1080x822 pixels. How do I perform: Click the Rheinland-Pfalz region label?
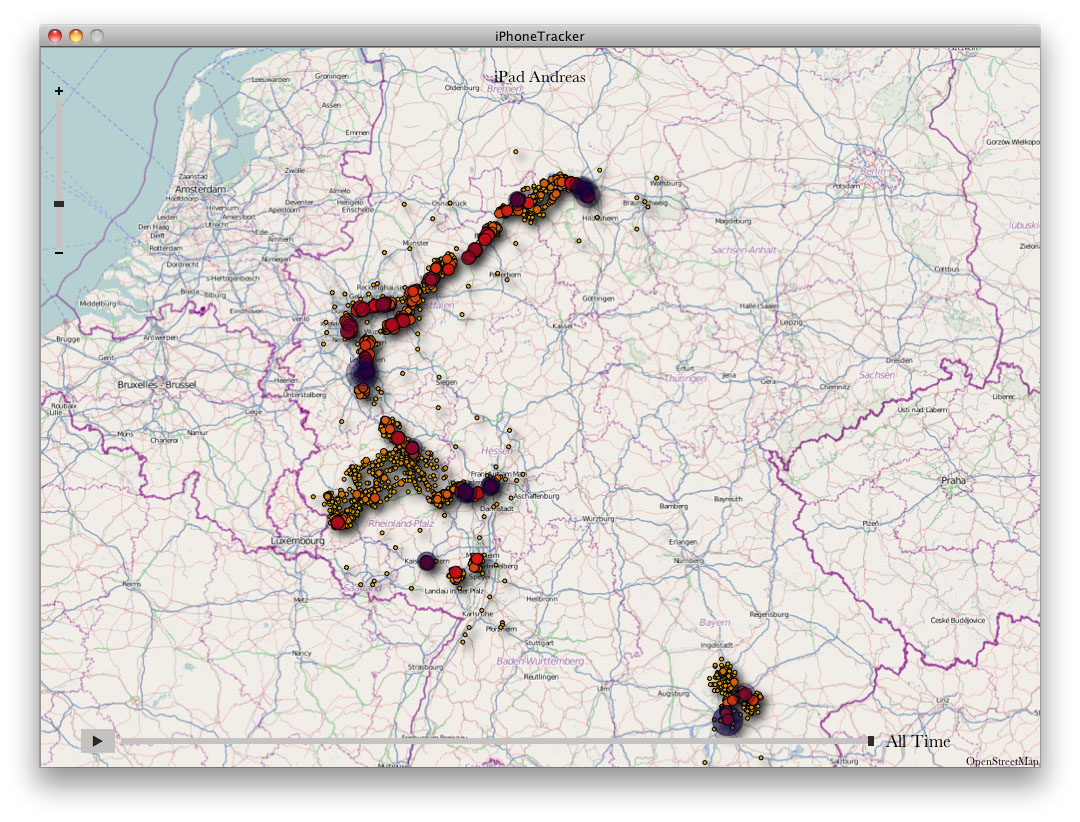point(401,524)
